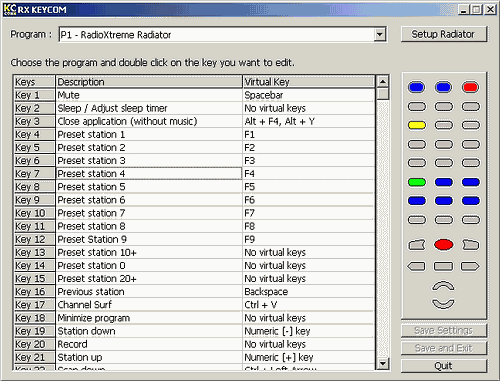Click the leftmost blue button in remote's top row

417,87
